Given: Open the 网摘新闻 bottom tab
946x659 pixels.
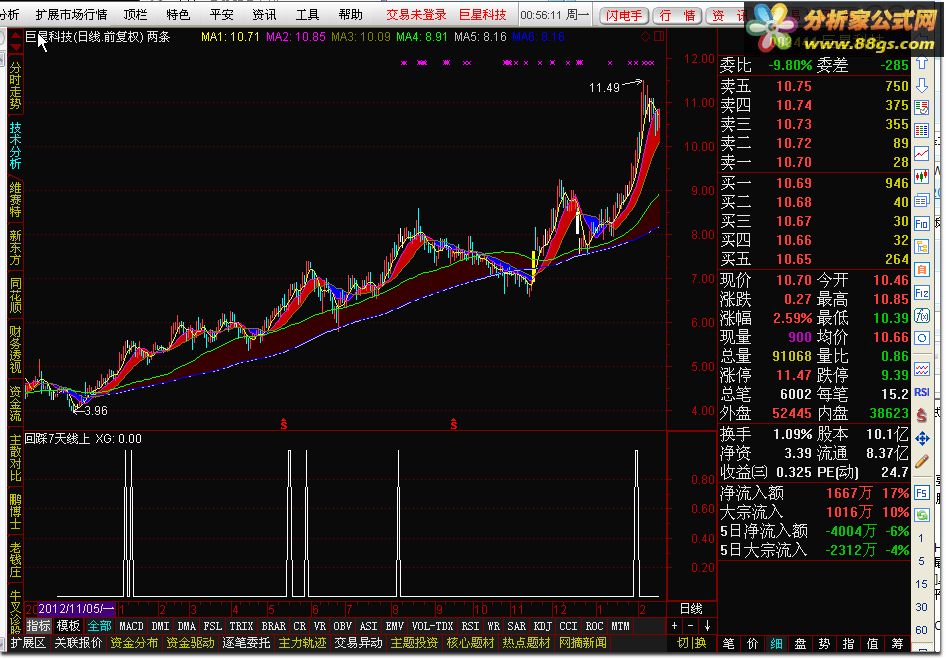Looking at the screenshot, I should coord(583,643).
